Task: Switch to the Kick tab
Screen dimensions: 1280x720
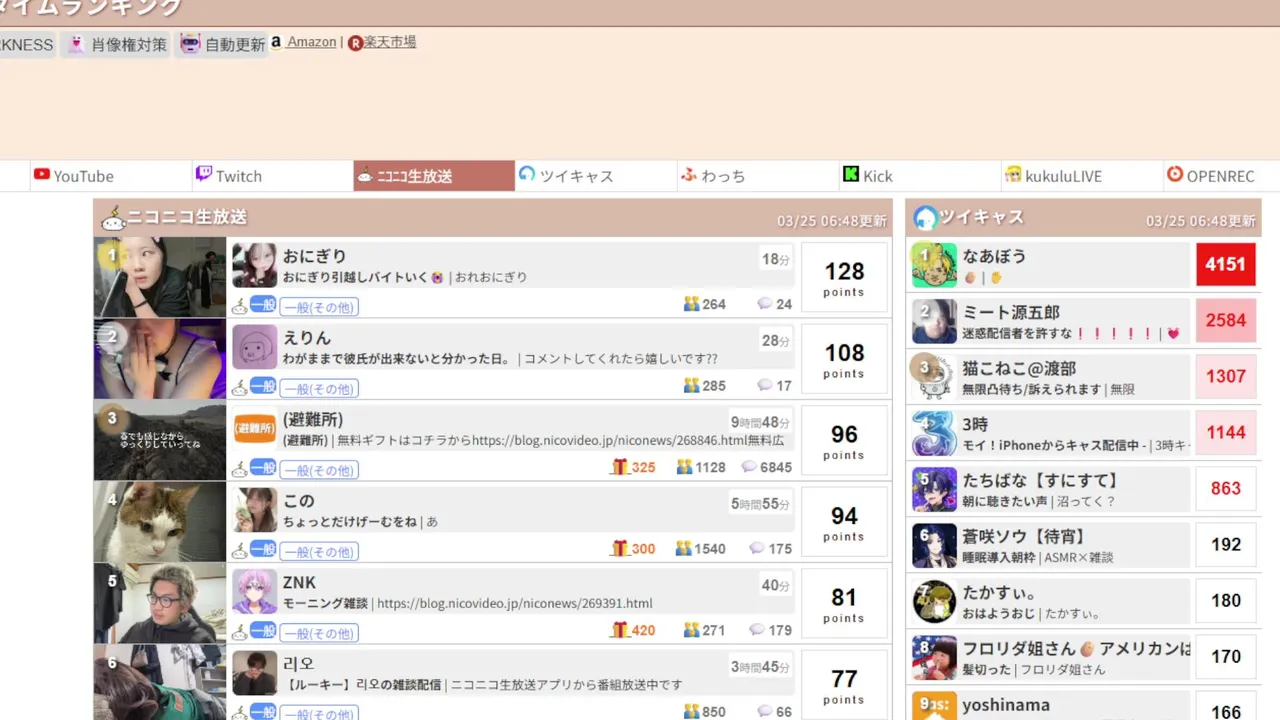Action: click(920, 176)
